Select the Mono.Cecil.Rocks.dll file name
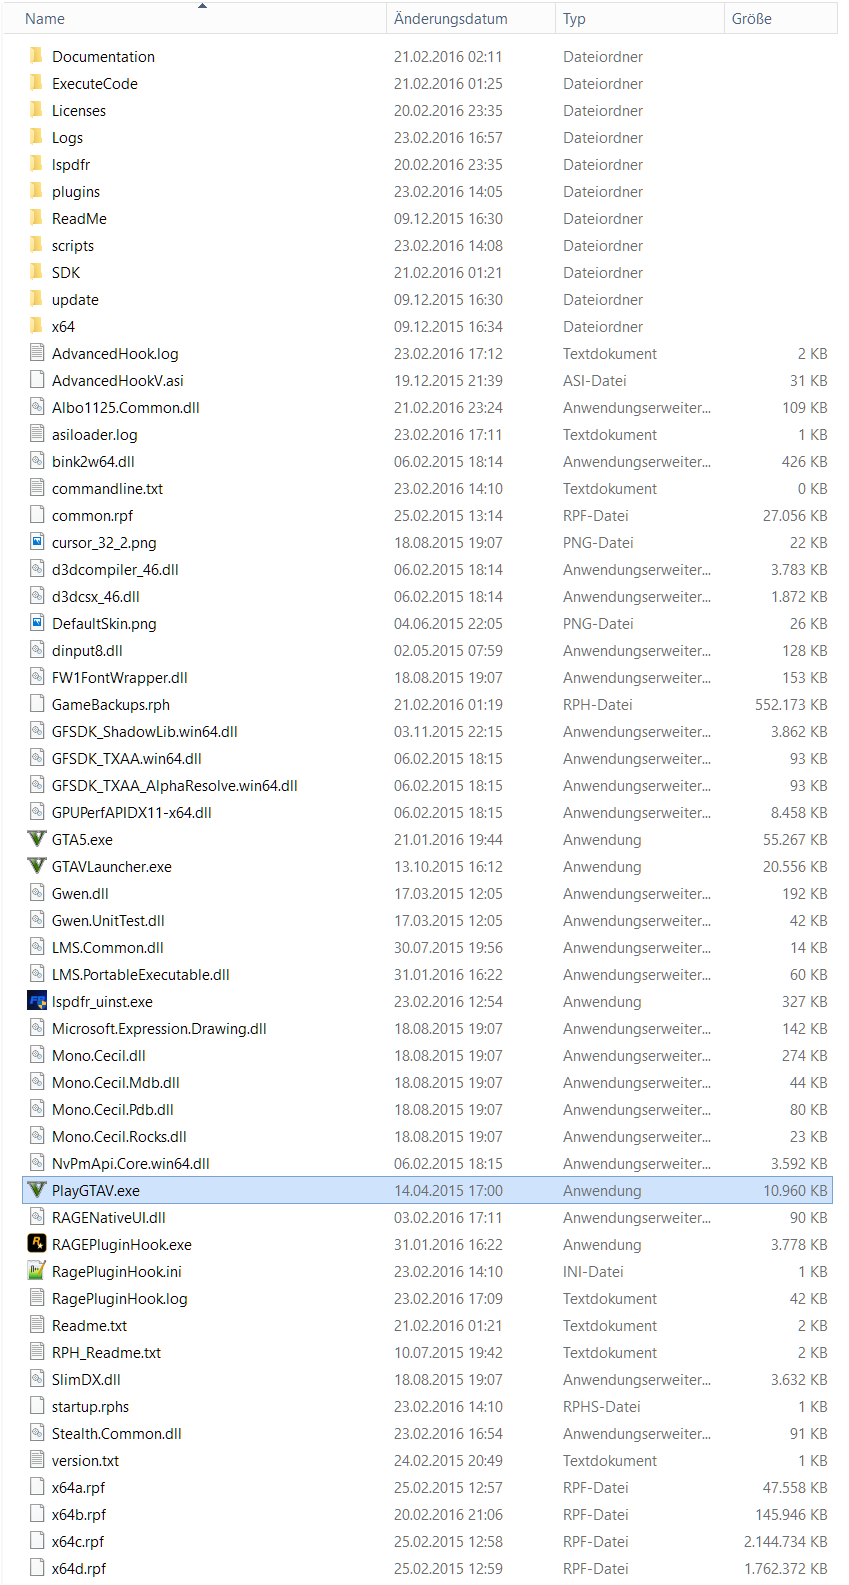 (119, 1137)
